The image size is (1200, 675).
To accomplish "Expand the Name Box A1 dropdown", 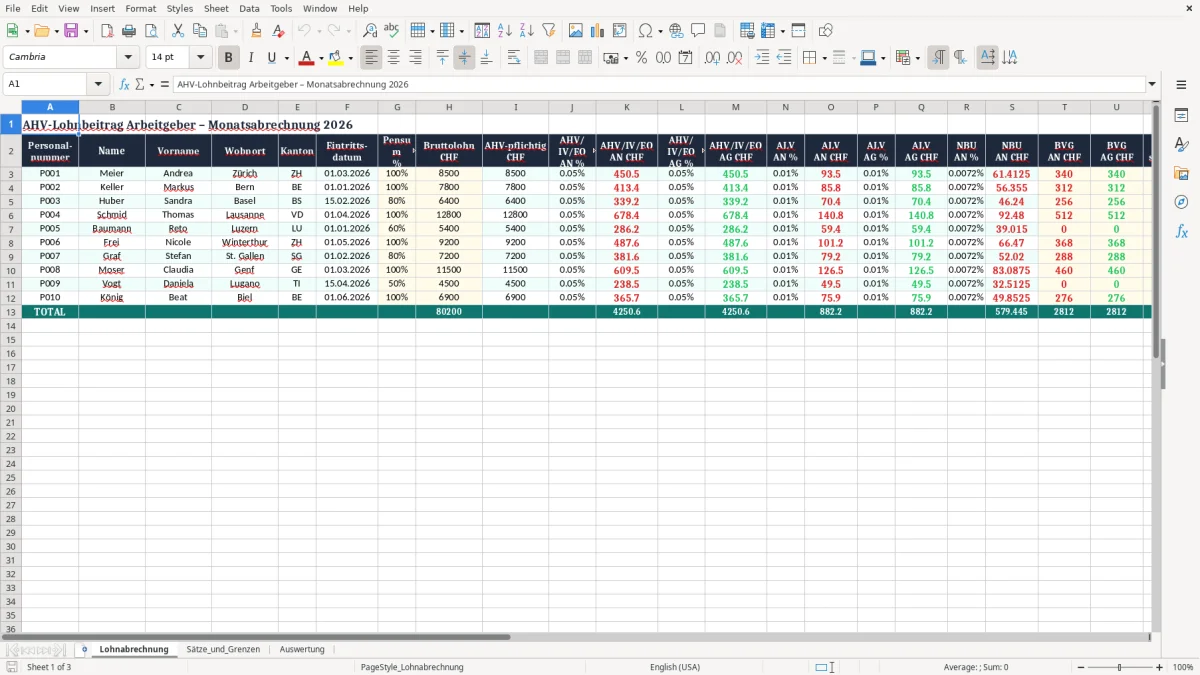I will coord(98,84).
